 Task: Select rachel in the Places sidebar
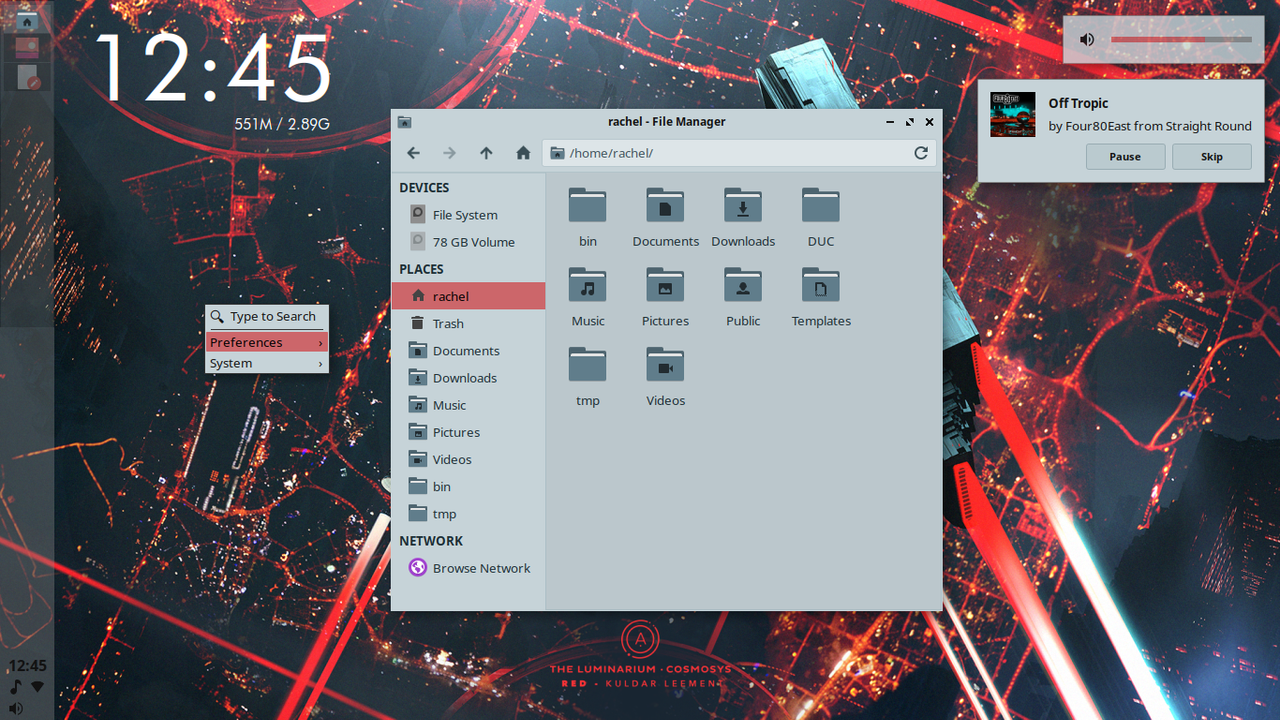tap(468, 296)
